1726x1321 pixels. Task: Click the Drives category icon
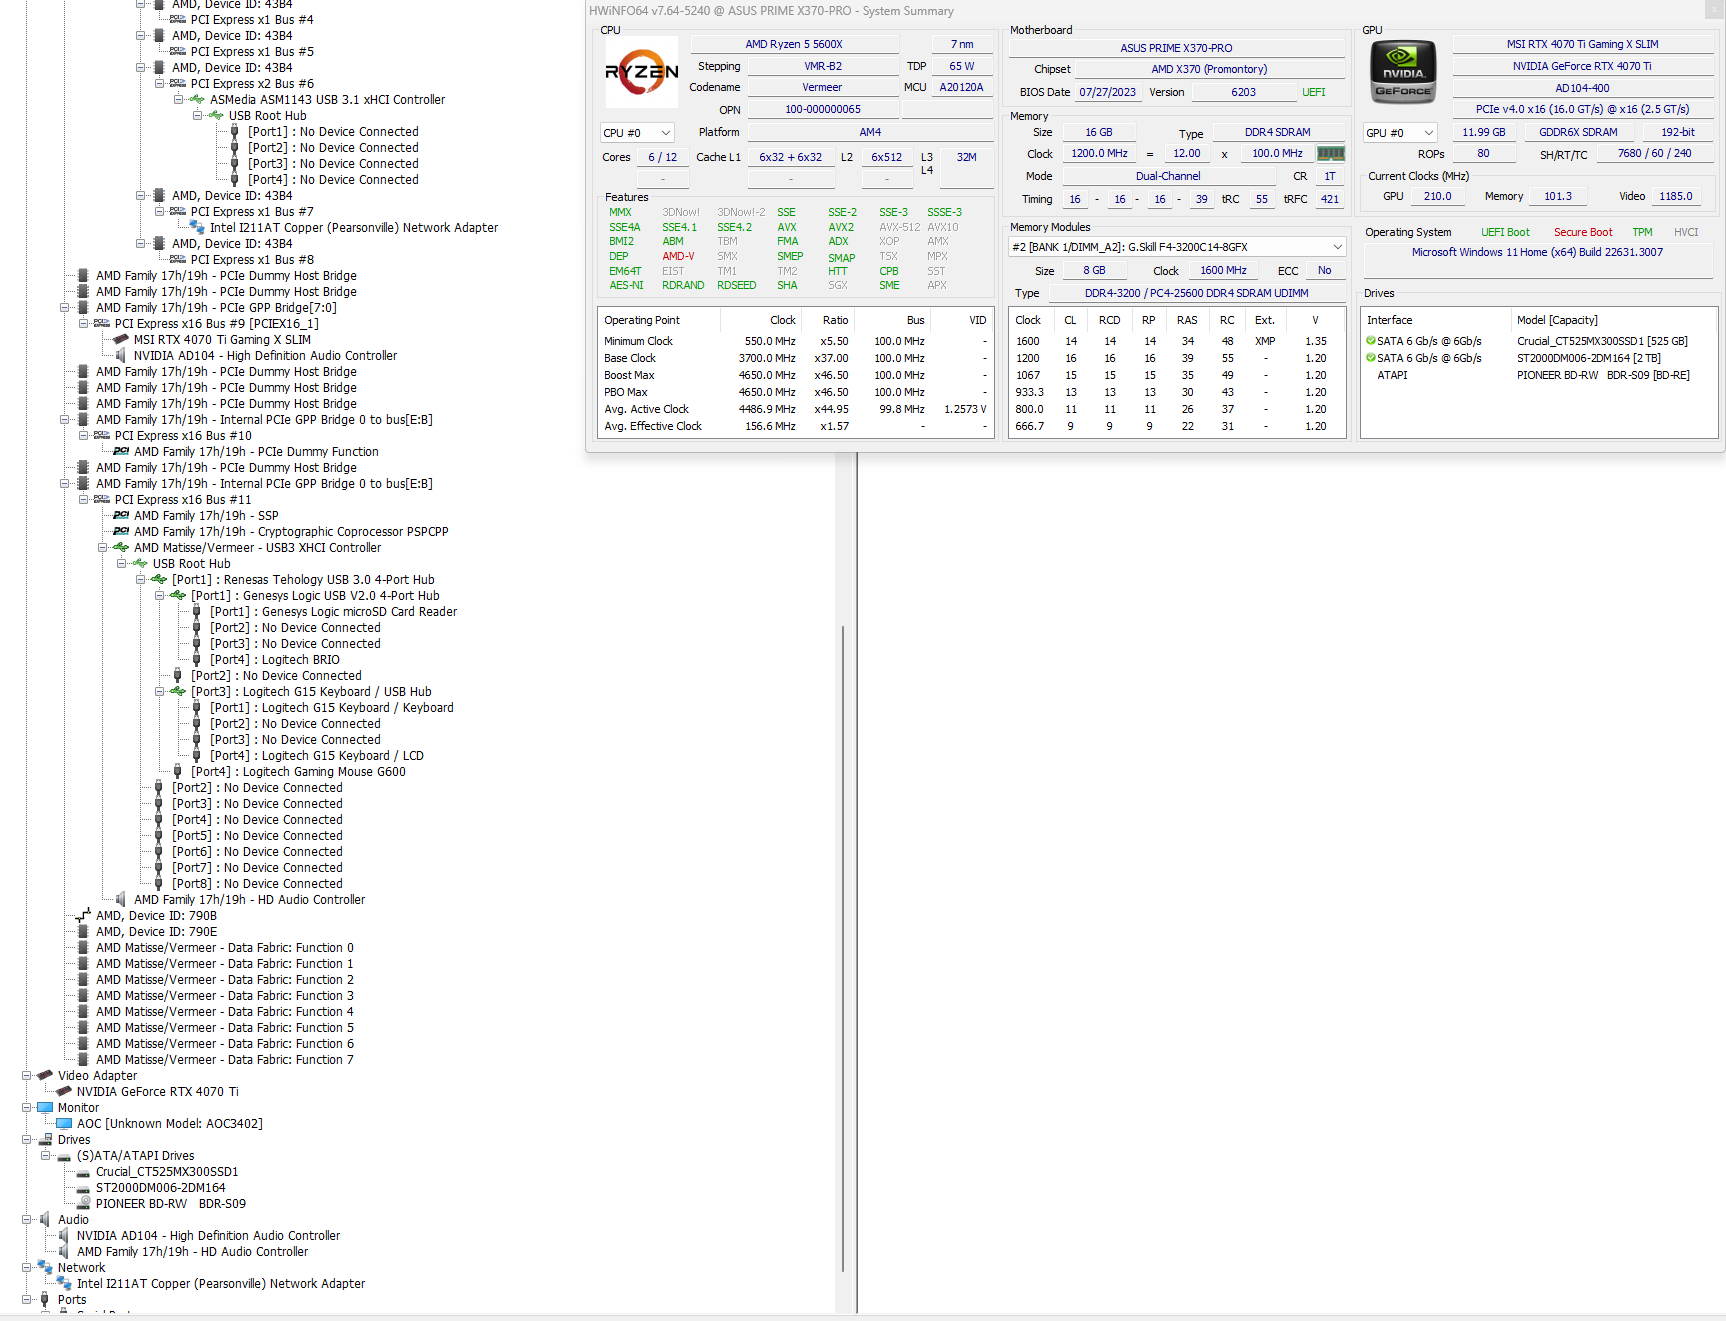(45, 1140)
